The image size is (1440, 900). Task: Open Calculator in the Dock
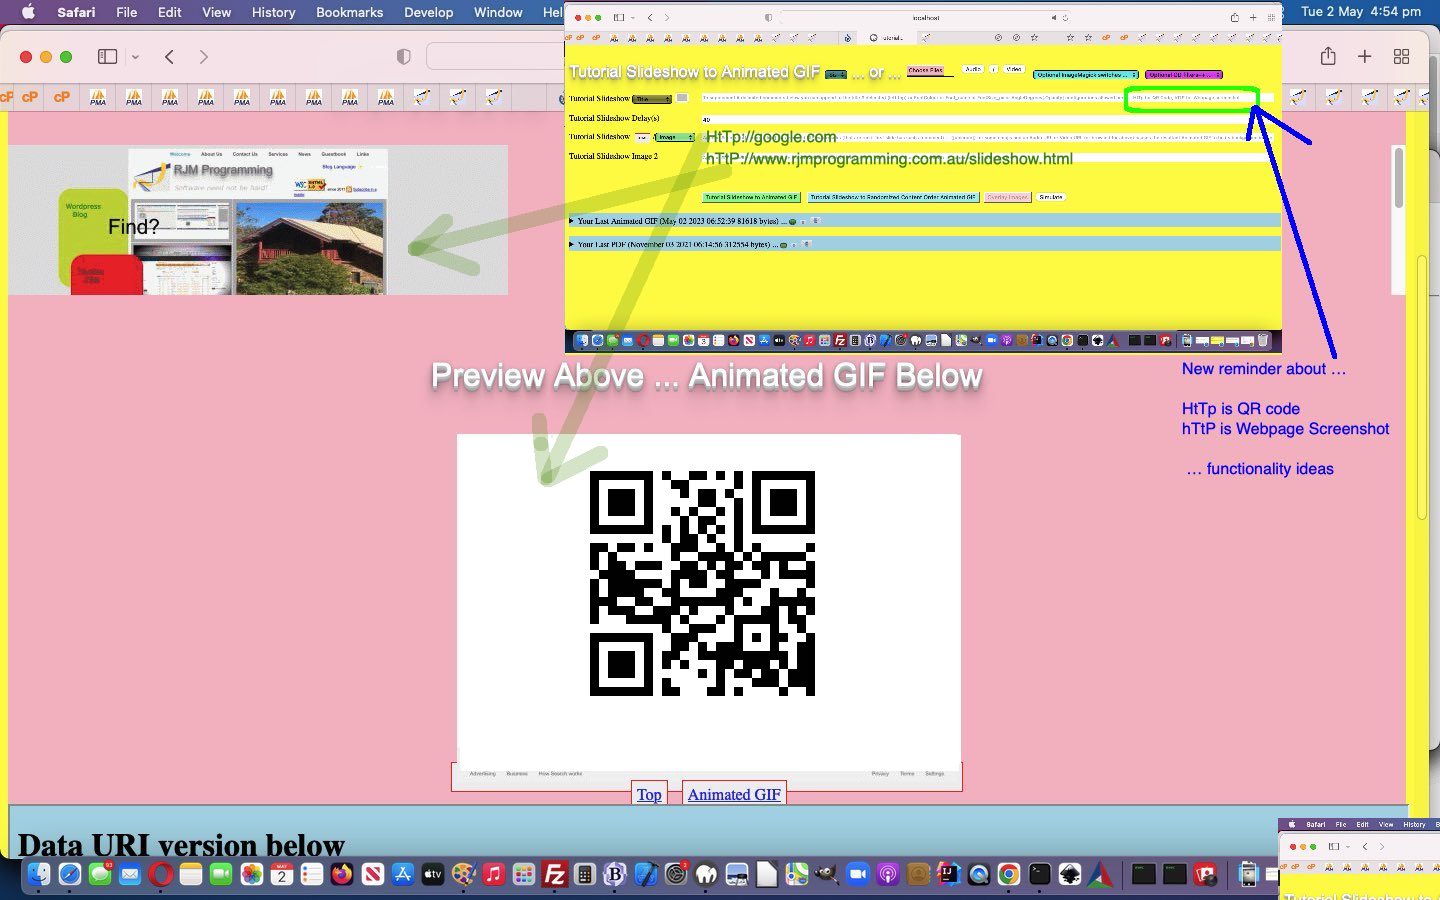[585, 874]
